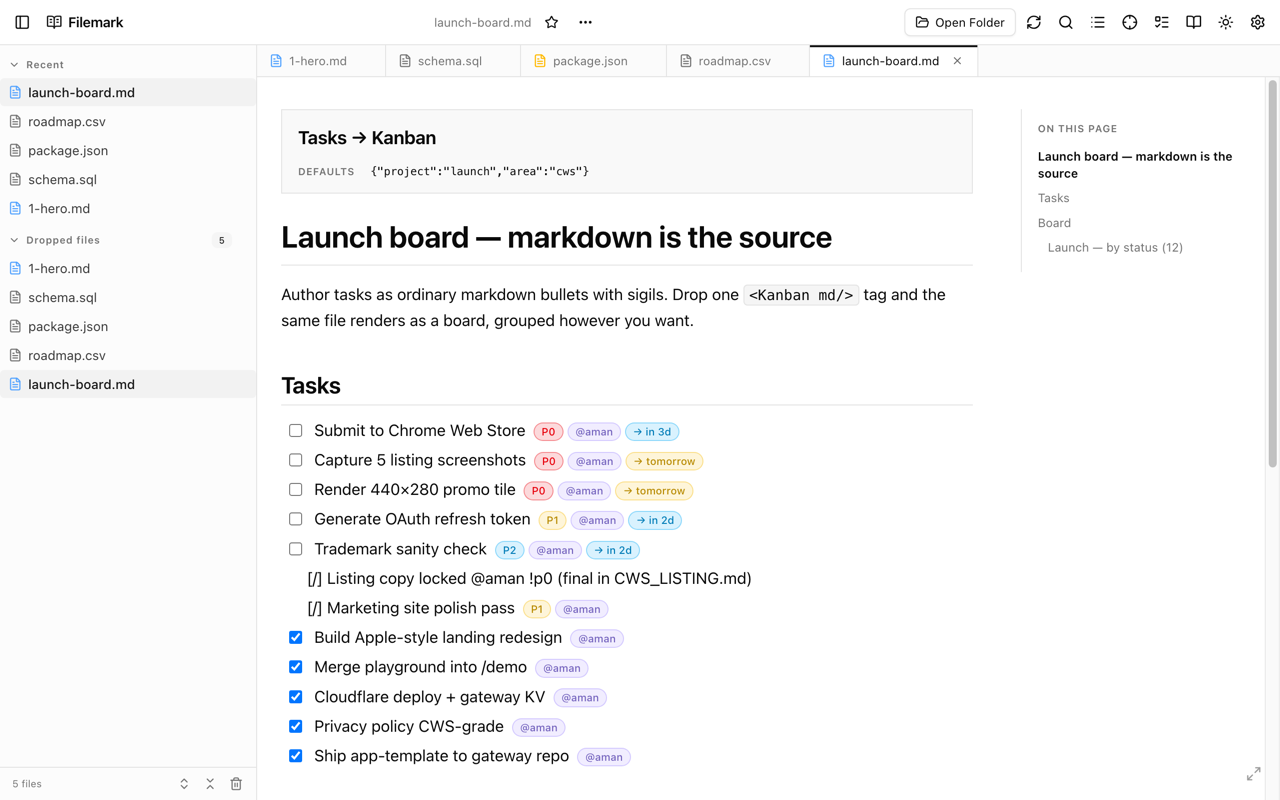Close the launch-board.md tab
The height and width of the screenshot is (800, 1280).
958,61
